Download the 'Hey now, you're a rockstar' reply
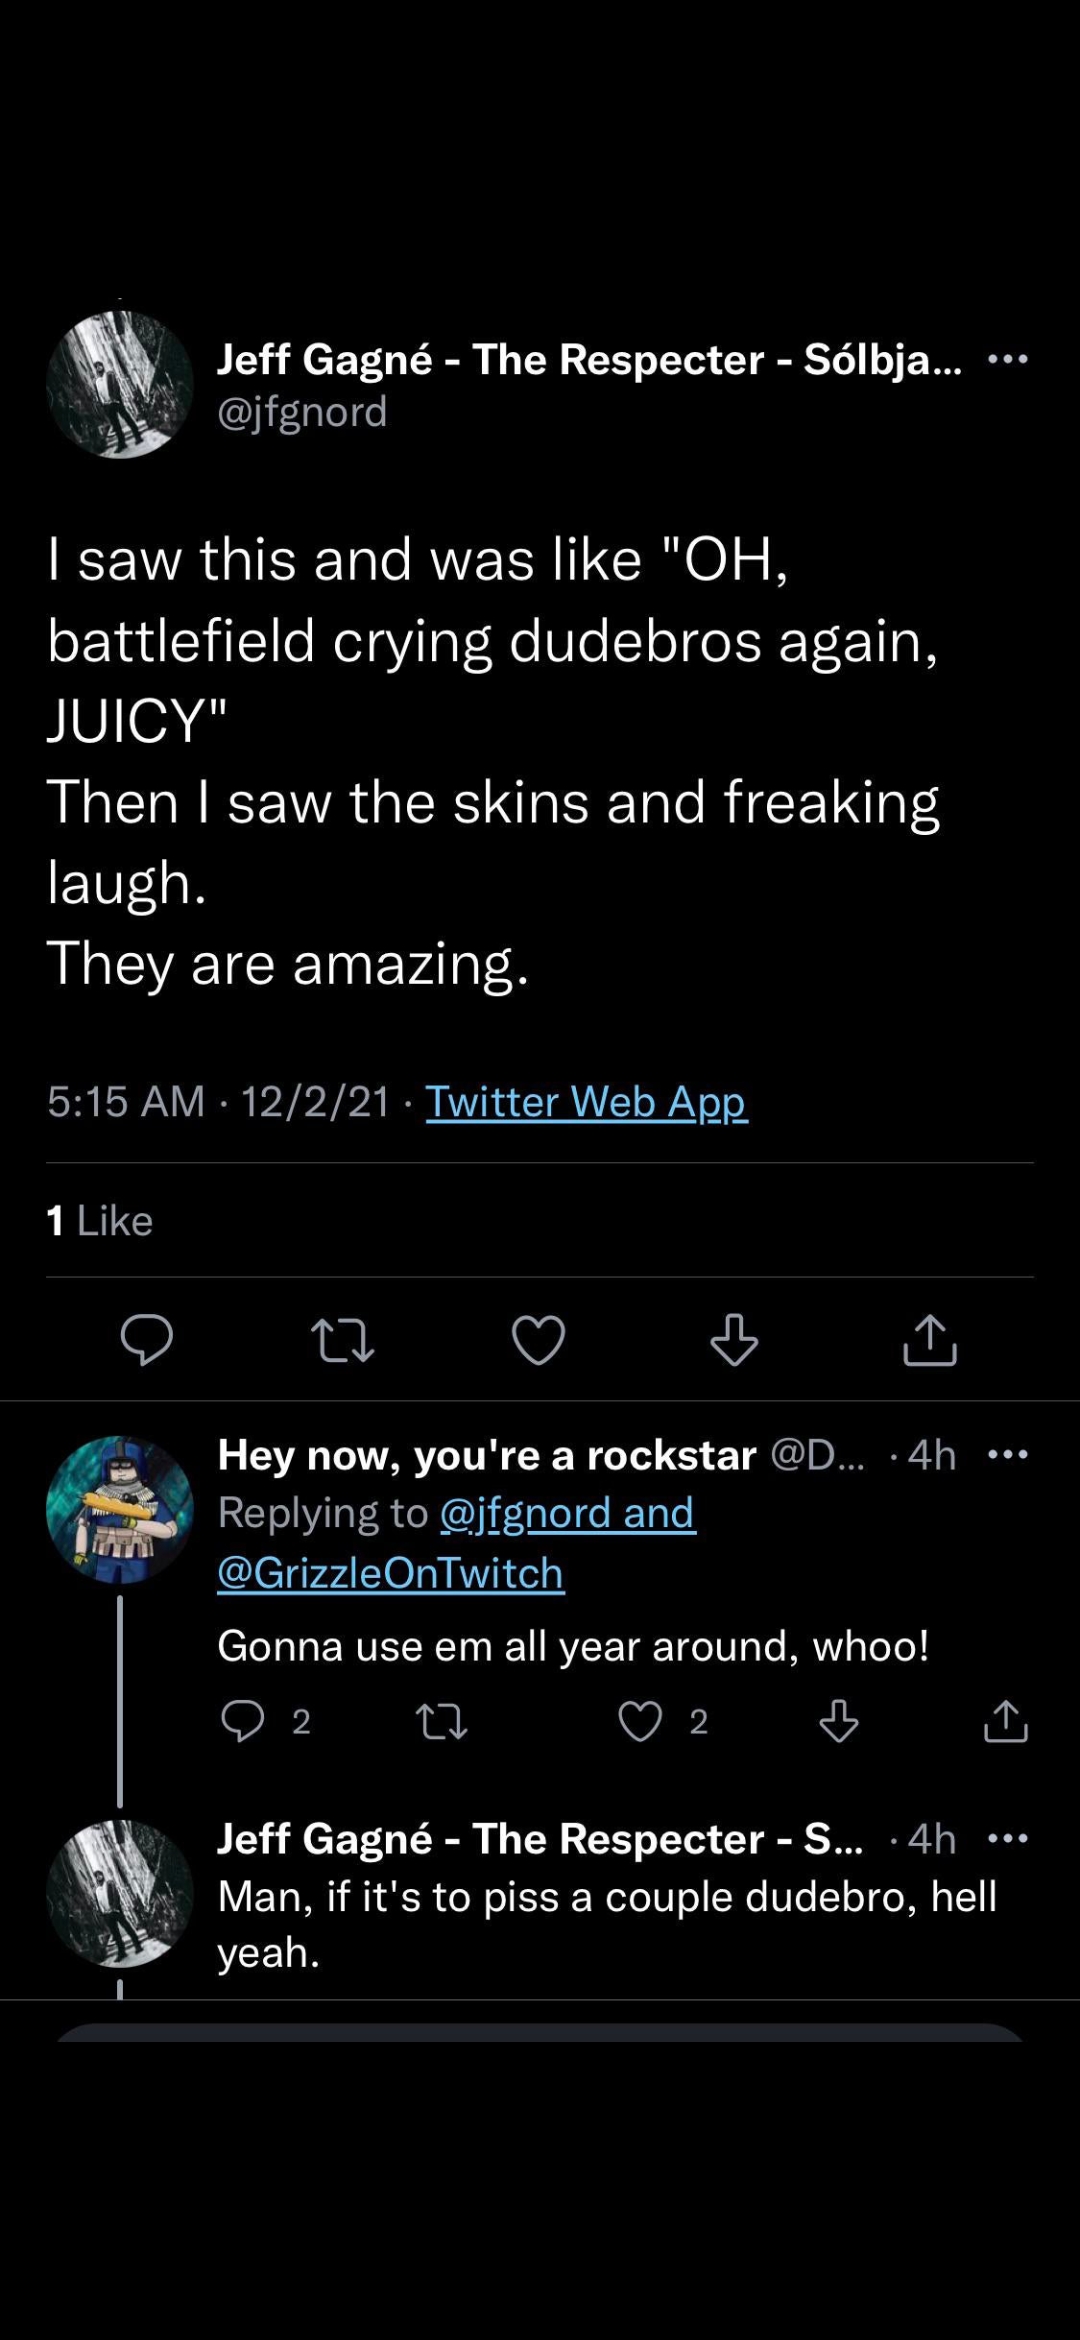The height and width of the screenshot is (2340, 1080). [838, 1721]
